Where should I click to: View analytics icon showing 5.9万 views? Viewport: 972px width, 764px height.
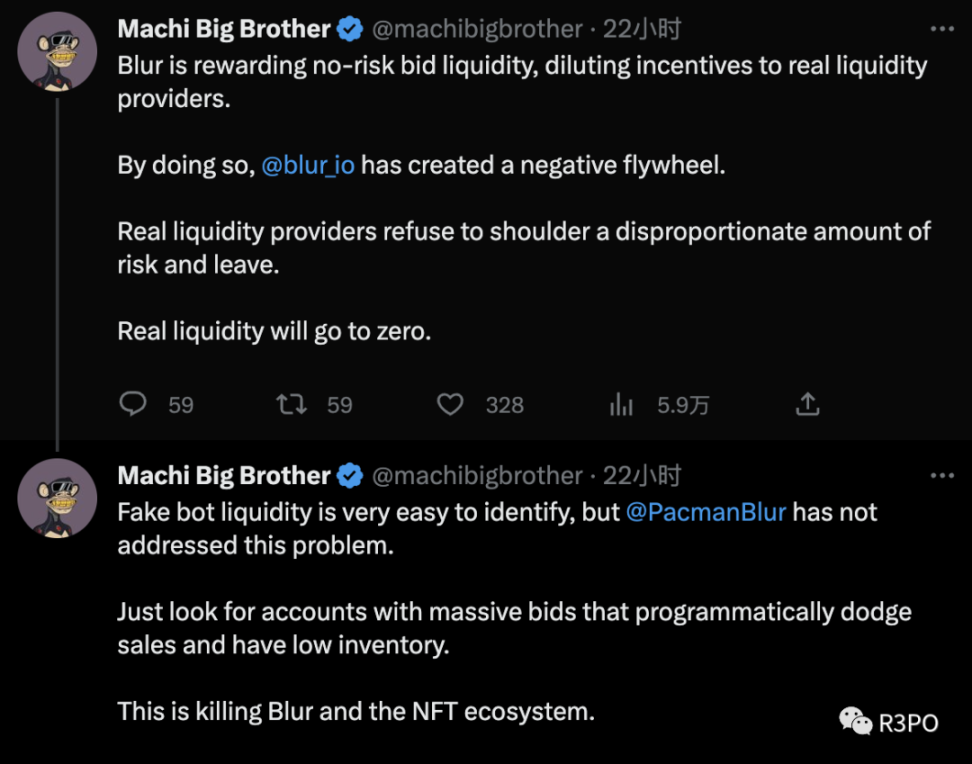click(x=621, y=404)
